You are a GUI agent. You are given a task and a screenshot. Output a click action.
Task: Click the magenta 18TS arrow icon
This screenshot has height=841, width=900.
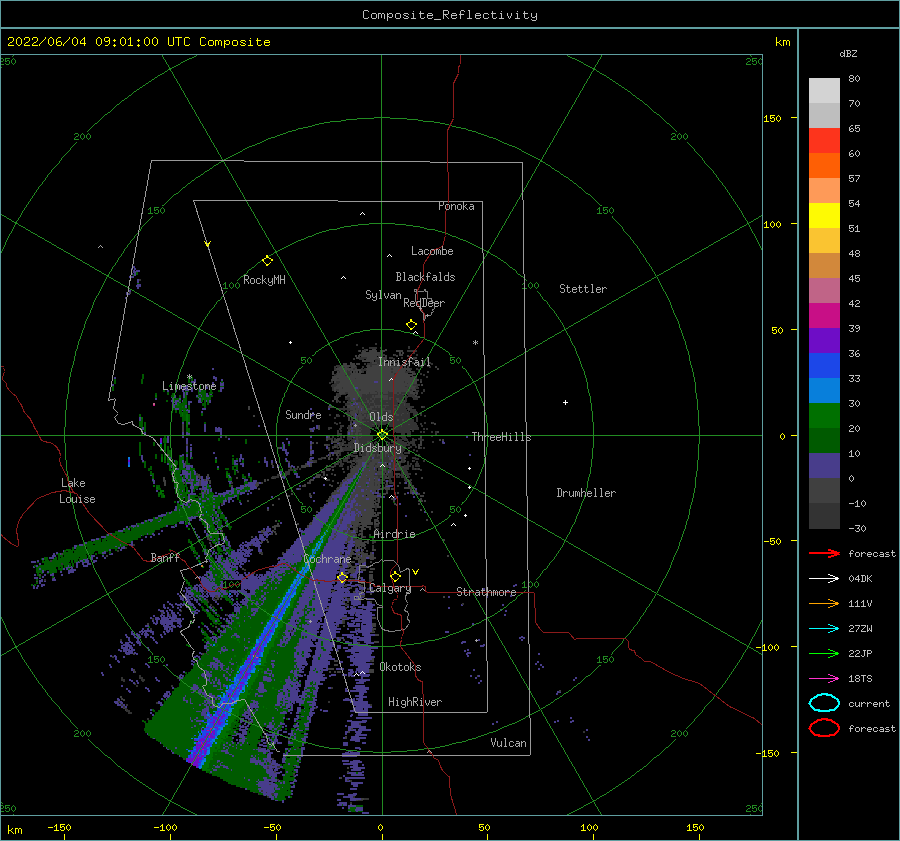824,679
